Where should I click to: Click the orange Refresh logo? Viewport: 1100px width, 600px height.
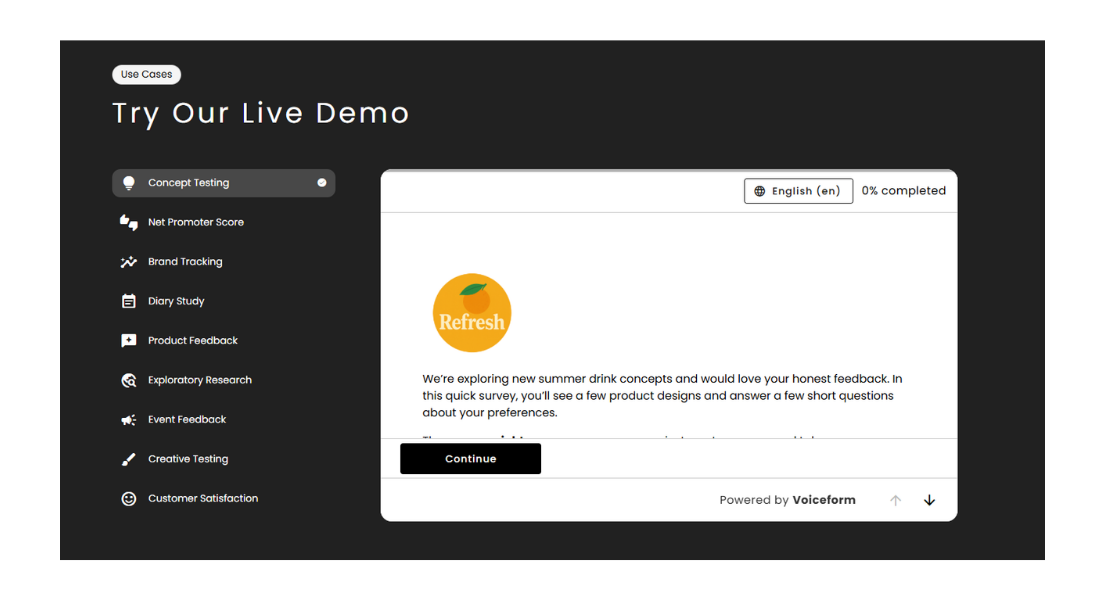pyautogui.click(x=472, y=312)
